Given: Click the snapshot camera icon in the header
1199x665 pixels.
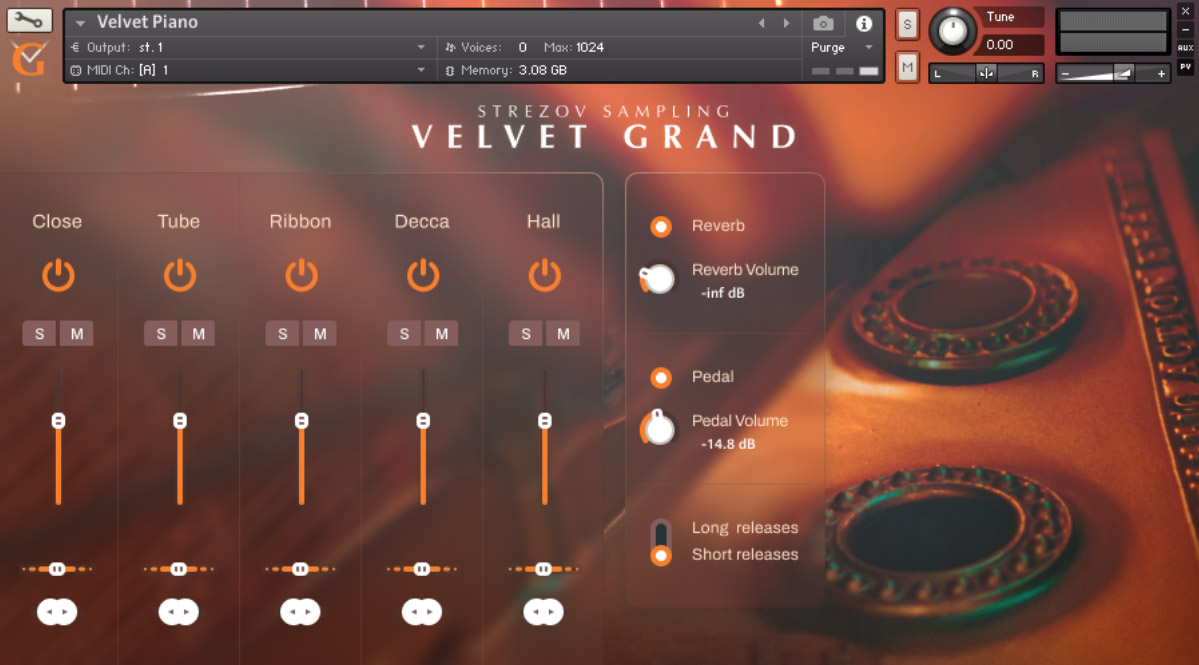Looking at the screenshot, I should [x=822, y=24].
